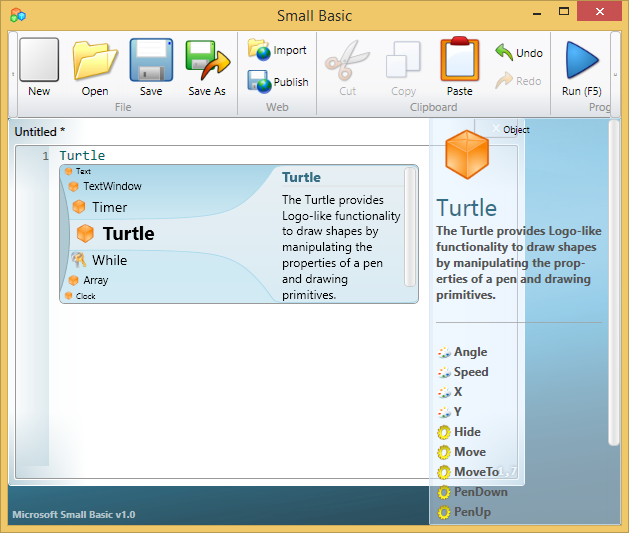The height and width of the screenshot is (533, 629).
Task: Click the Import icon in Web group
Action: click(258, 50)
